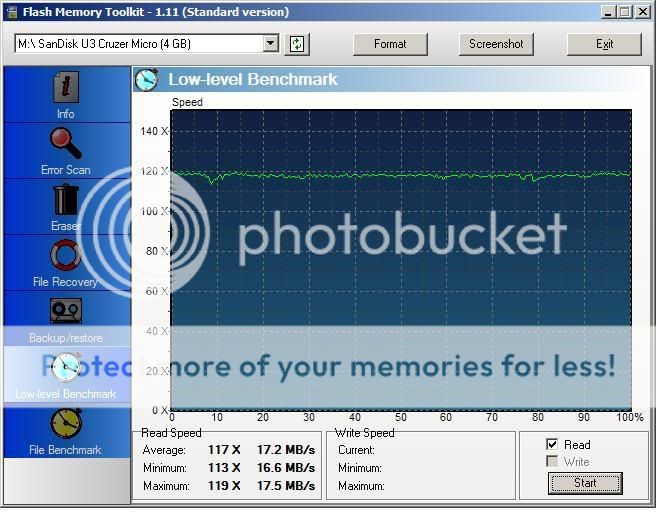Switch to the File Benchmark label
This screenshot has width=656, height=512.
click(x=65, y=450)
